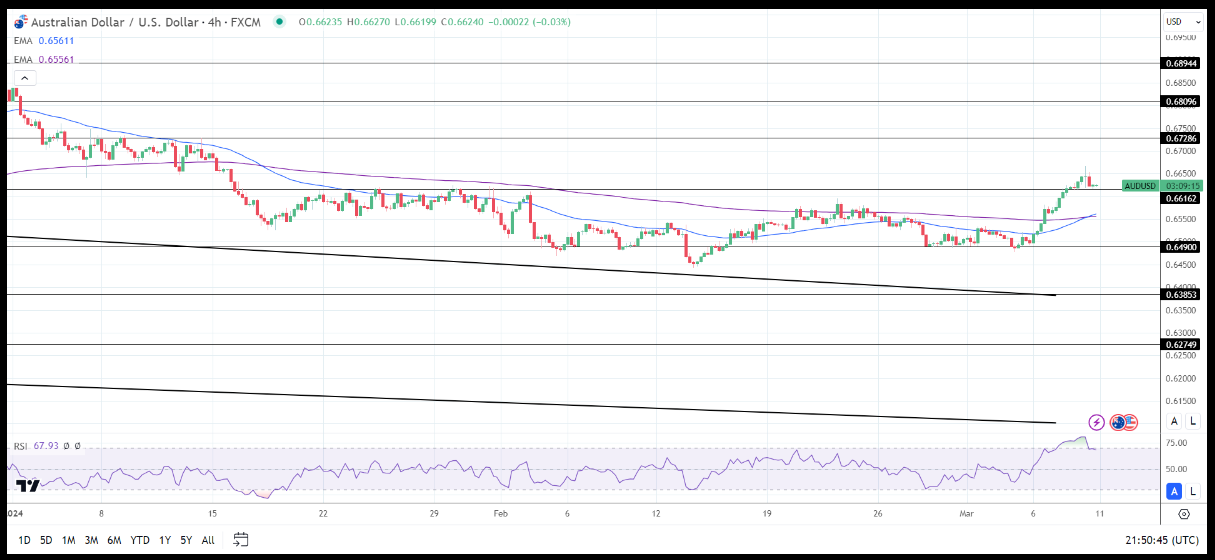The width and height of the screenshot is (1215, 560).
Task: Click the 0.63853 price level label
Action: 1181,294
